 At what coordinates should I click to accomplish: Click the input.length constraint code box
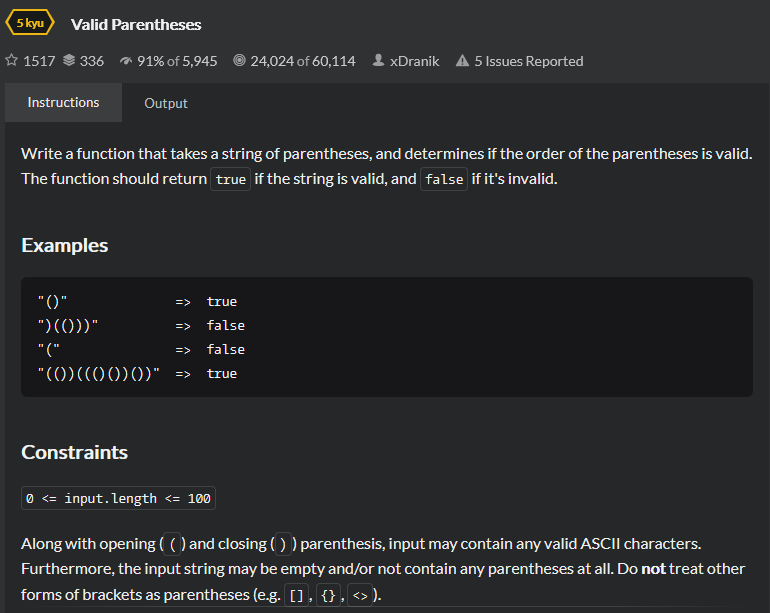click(x=118, y=498)
